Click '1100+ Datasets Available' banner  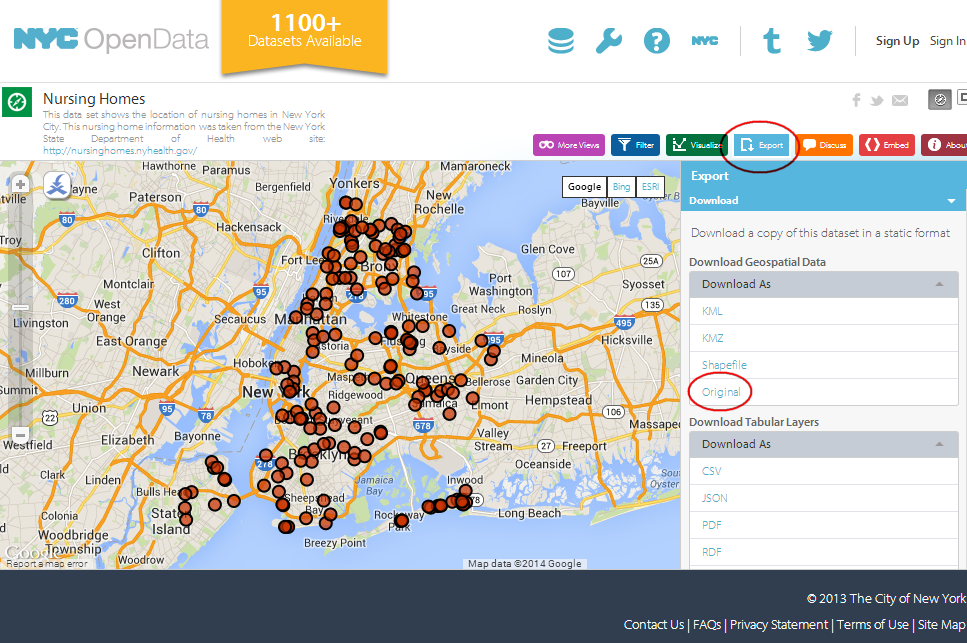click(305, 36)
